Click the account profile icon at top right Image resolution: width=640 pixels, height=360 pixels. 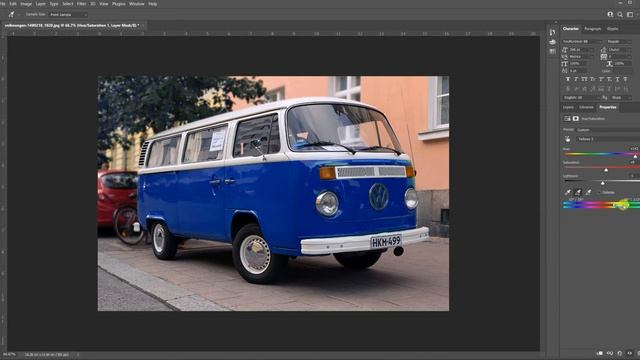coord(610,14)
